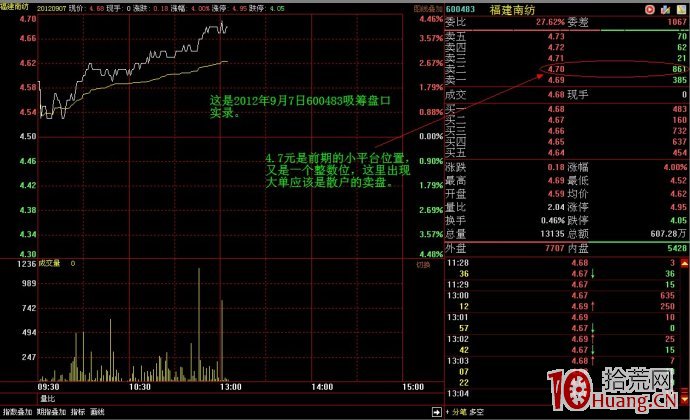Click the 委比 value 27.62%
Viewport: 690px width, 420px height.
pyautogui.click(x=550, y=22)
